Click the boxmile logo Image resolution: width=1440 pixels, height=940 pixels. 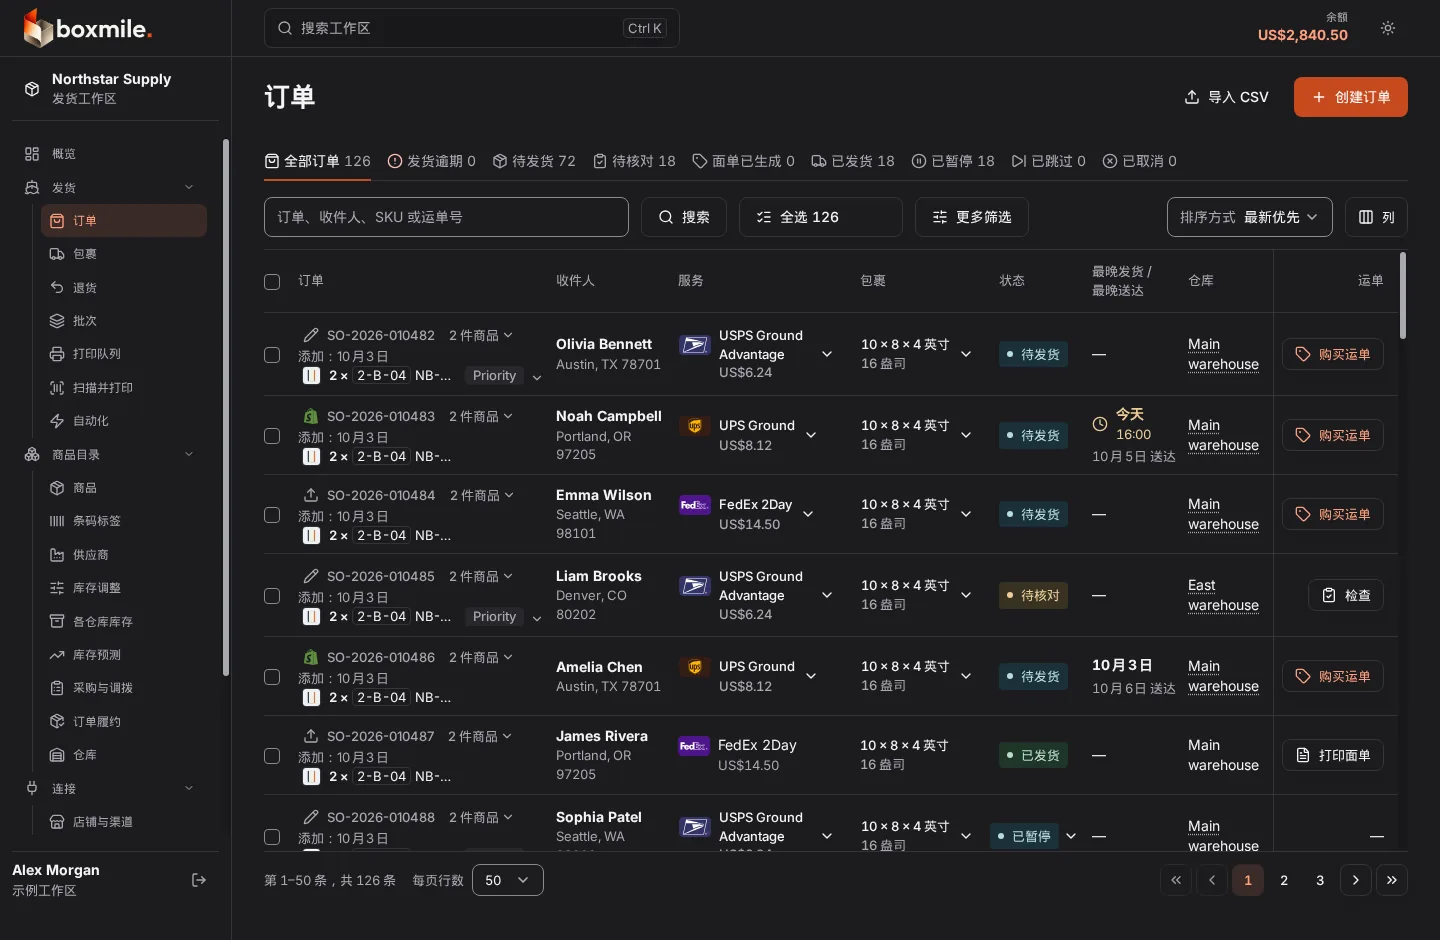click(88, 28)
